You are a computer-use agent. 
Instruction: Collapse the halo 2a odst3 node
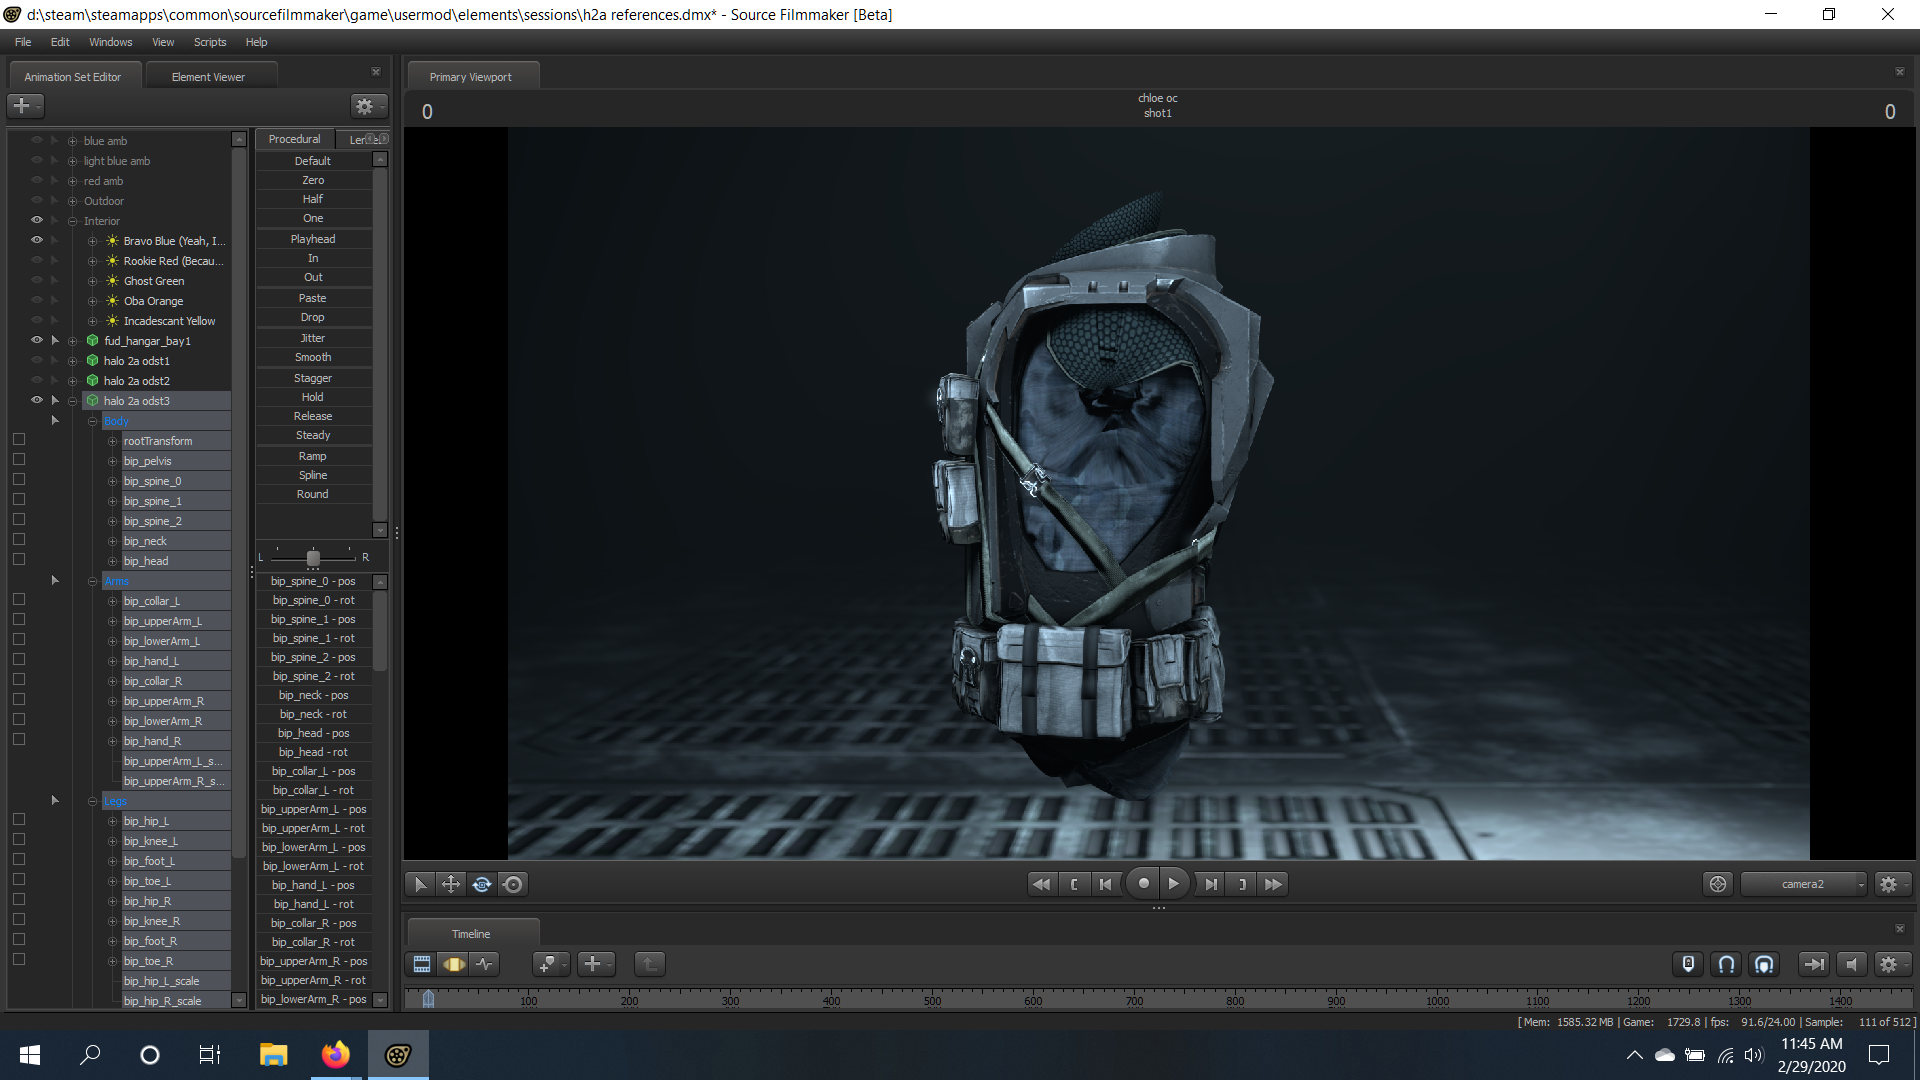pyautogui.click(x=72, y=401)
